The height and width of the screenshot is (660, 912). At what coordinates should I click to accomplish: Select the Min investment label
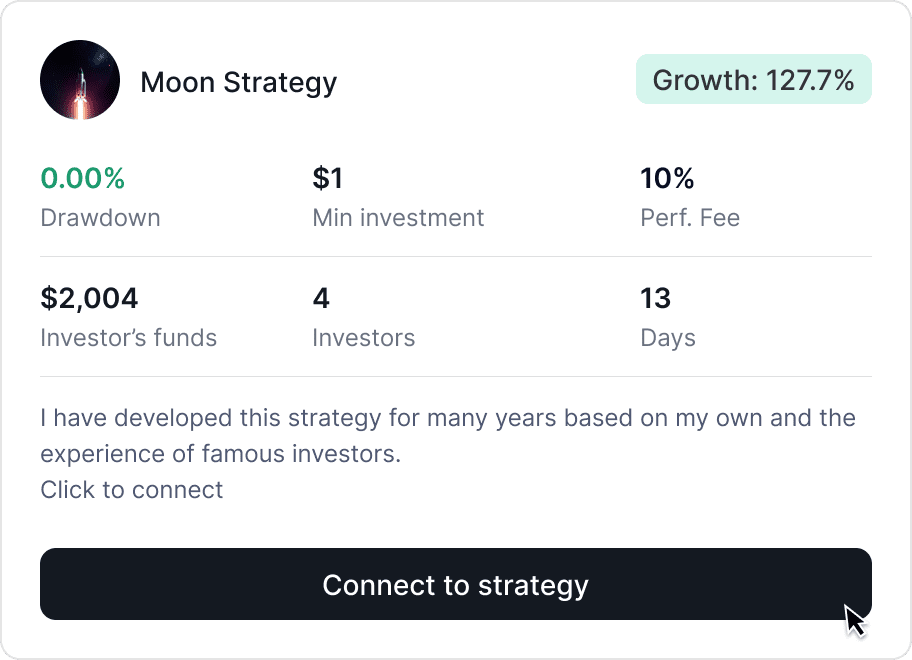click(398, 218)
